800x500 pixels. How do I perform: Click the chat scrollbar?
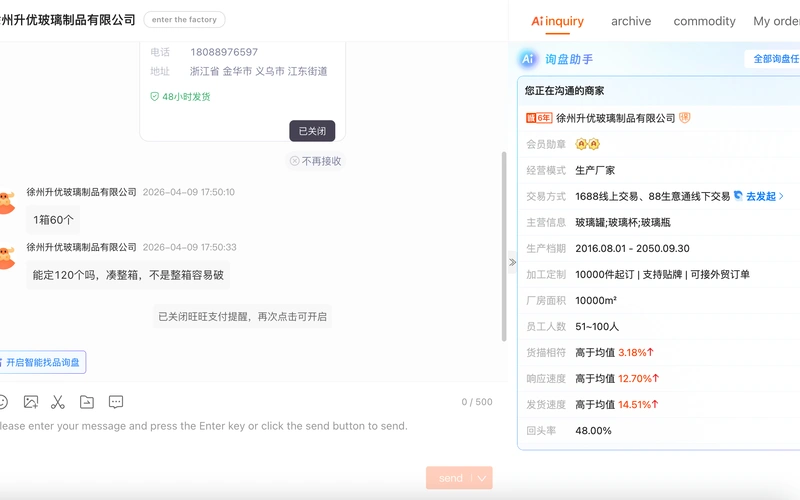pyautogui.click(x=504, y=246)
